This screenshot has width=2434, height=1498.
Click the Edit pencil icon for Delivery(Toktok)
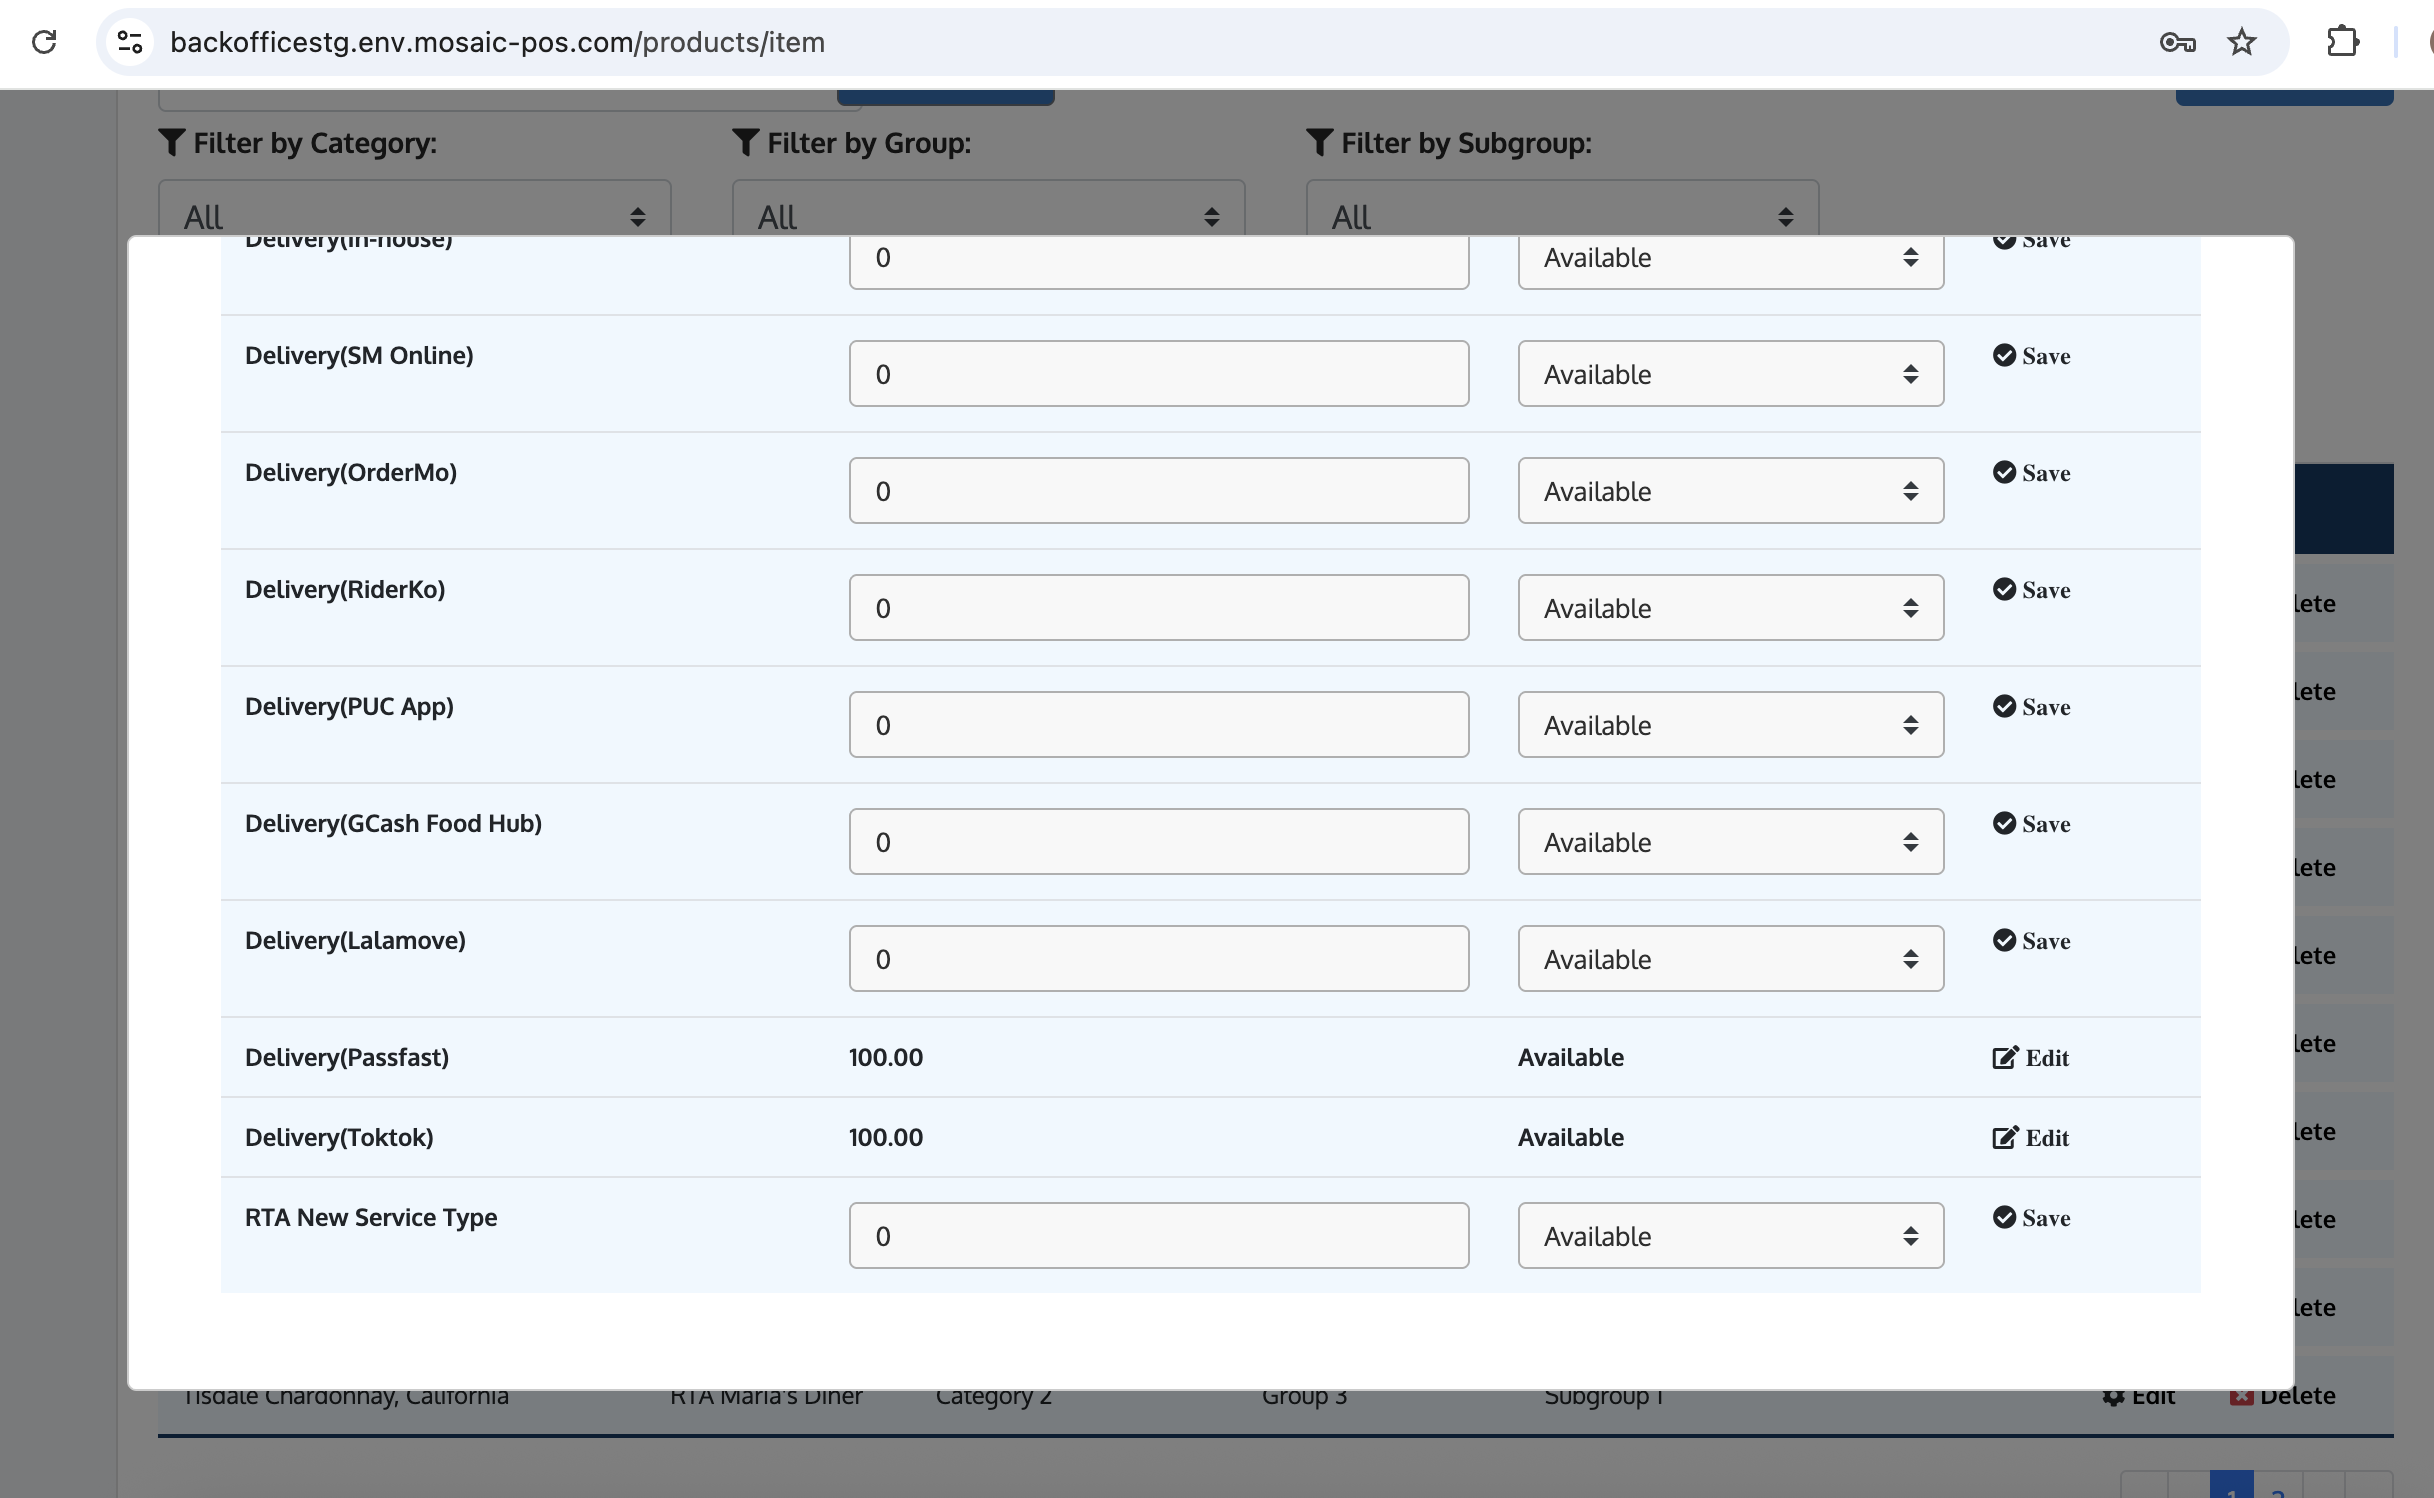[2005, 1138]
